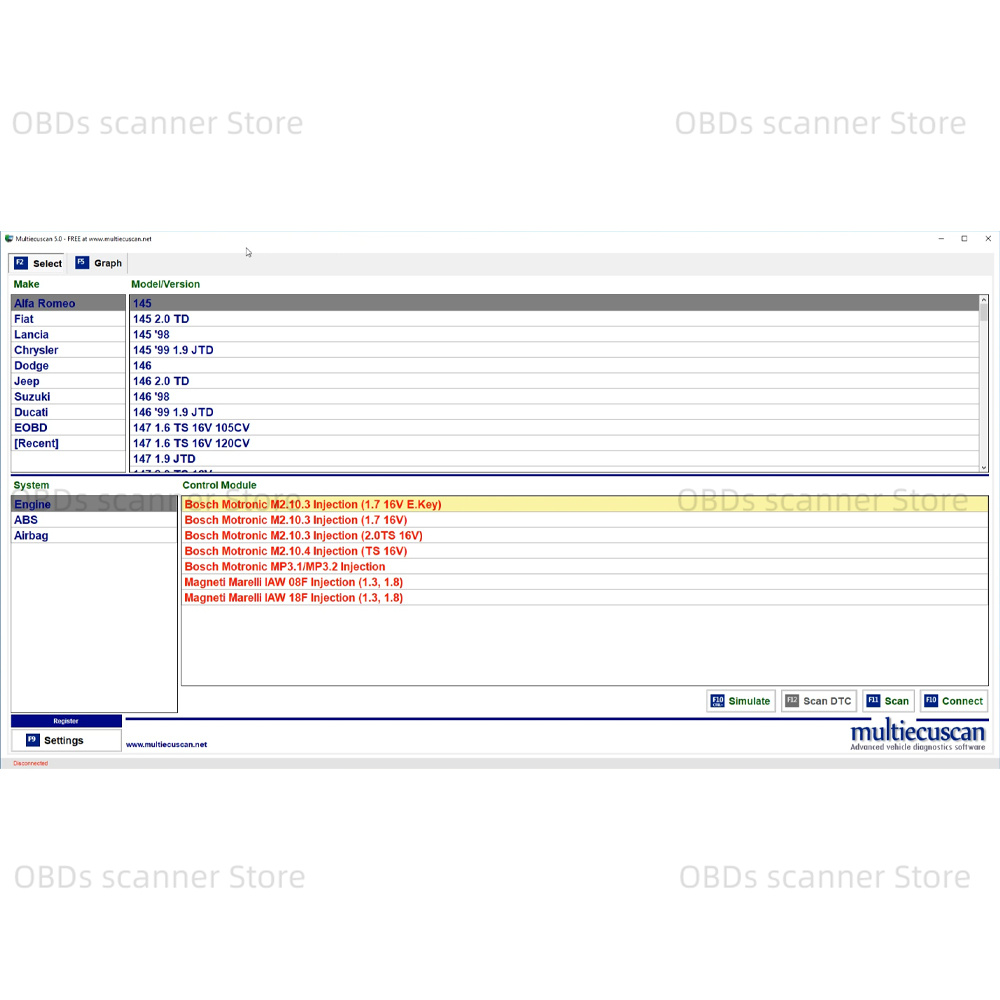Click the Scan DTC button

[819, 701]
